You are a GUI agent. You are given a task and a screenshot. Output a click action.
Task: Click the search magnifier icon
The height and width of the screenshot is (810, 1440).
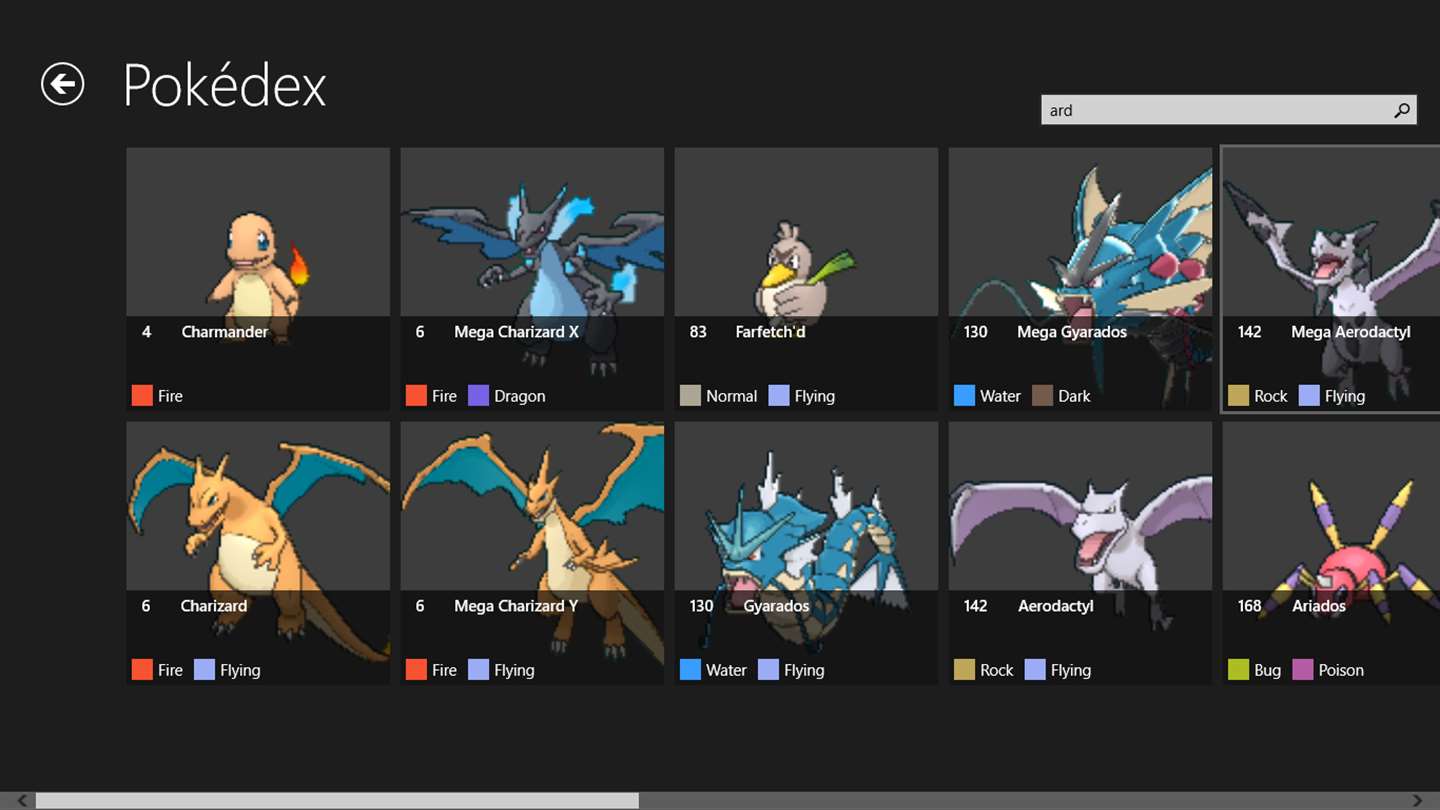1402,111
